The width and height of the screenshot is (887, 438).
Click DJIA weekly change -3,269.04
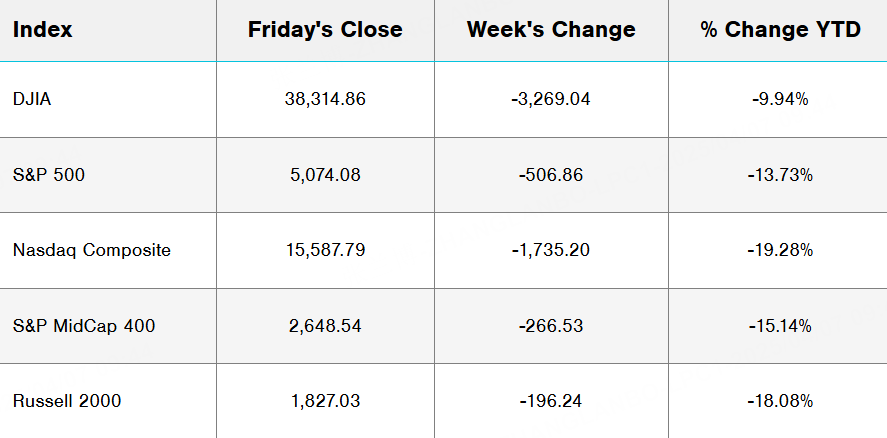tap(551, 99)
